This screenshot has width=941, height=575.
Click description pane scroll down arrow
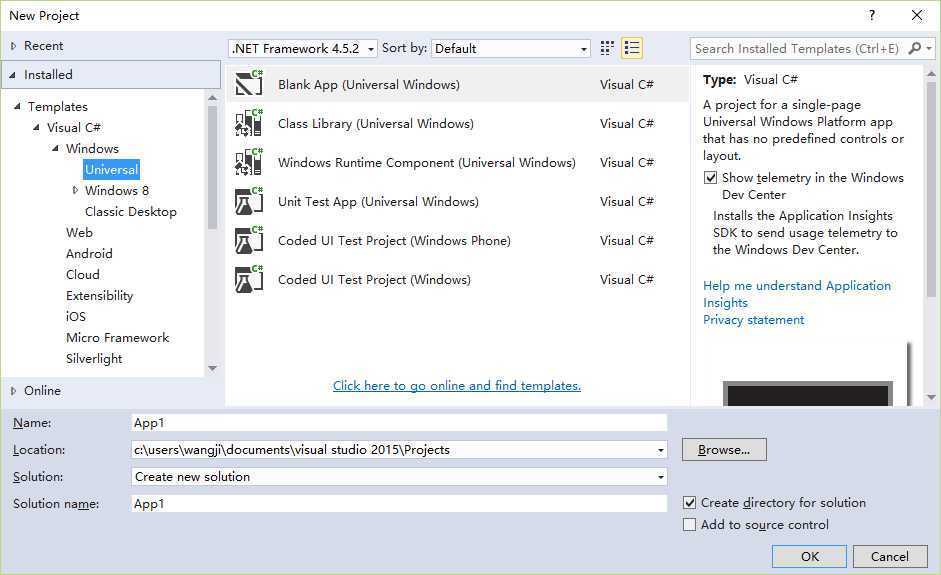point(931,397)
